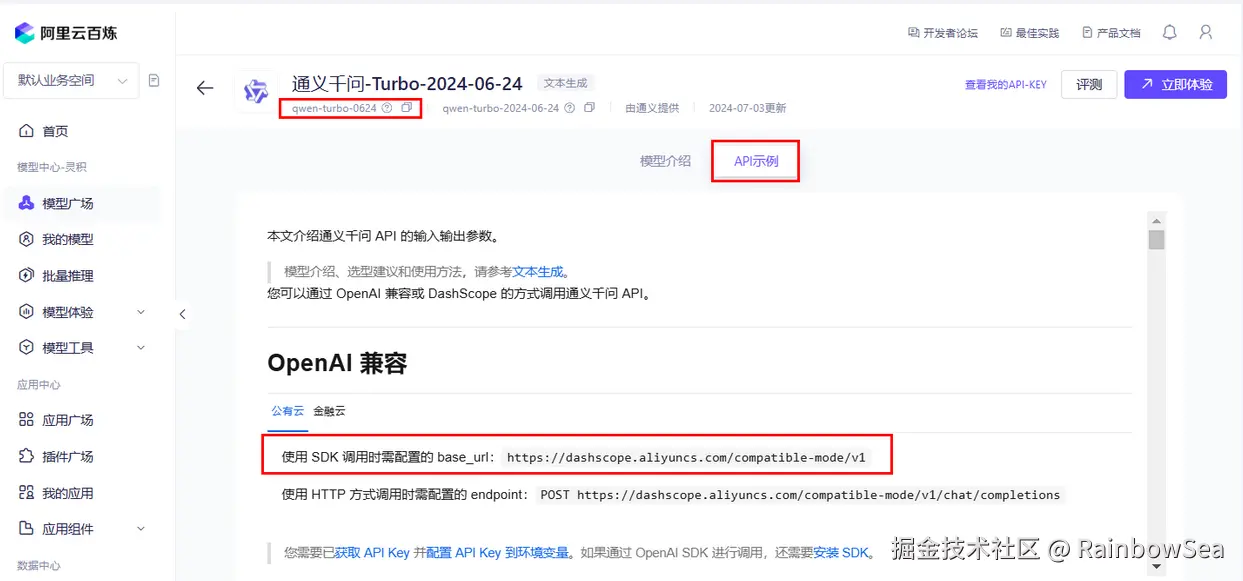Click the help icon next to qwen-turbo-0624

[387, 108]
